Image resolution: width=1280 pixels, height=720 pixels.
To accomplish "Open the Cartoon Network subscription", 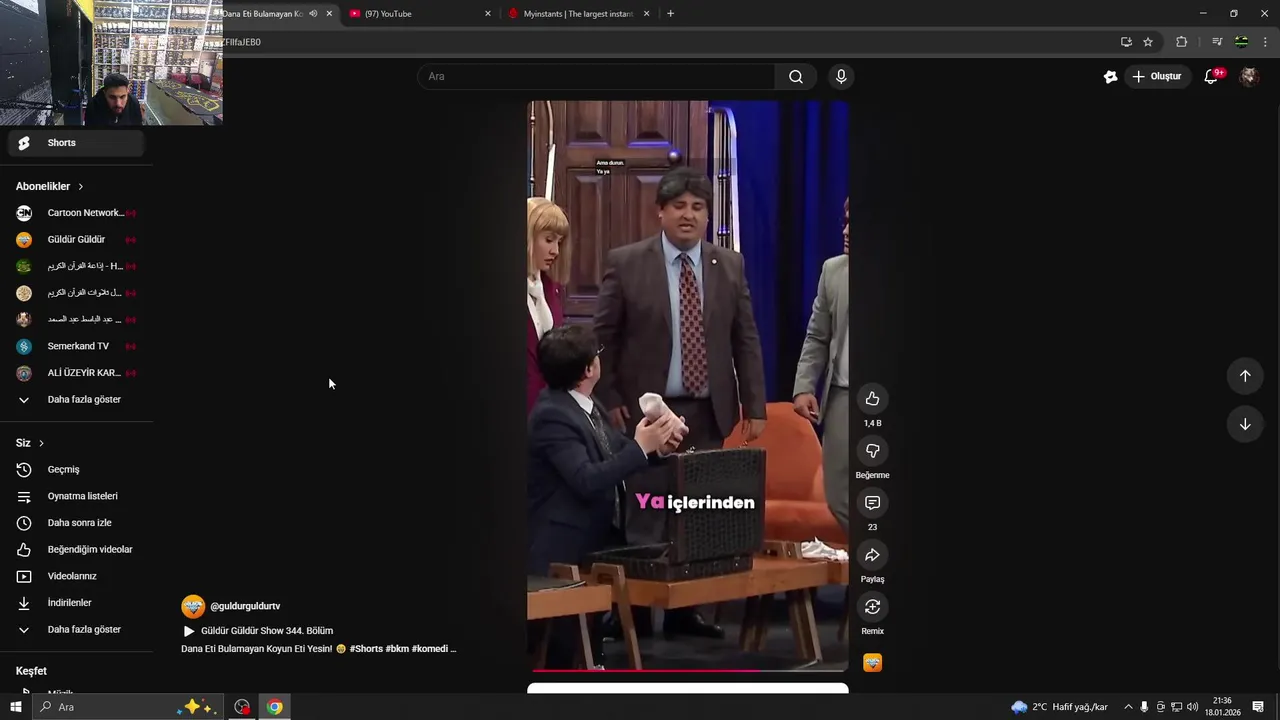I will point(76,213).
